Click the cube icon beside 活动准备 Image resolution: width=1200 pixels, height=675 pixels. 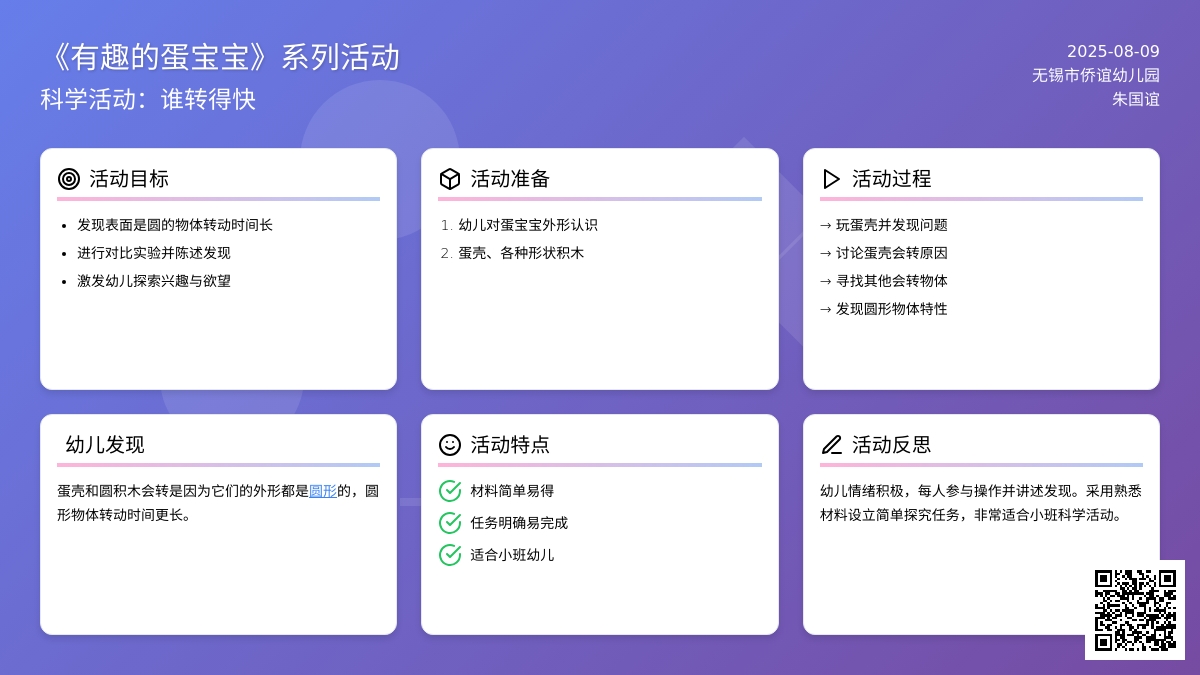coord(450,179)
